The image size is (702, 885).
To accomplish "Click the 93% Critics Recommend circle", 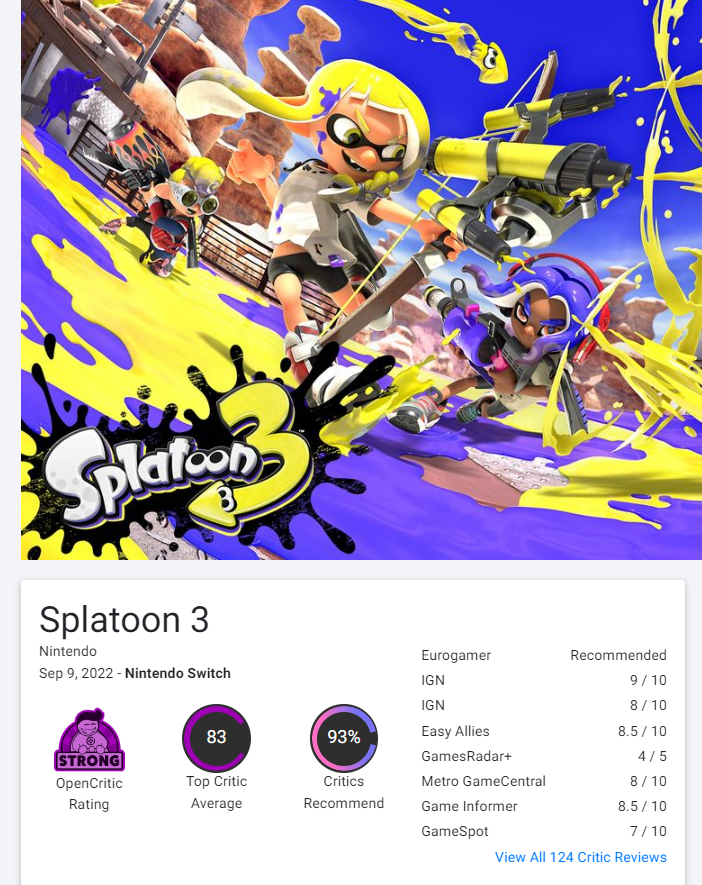I will pyautogui.click(x=344, y=737).
